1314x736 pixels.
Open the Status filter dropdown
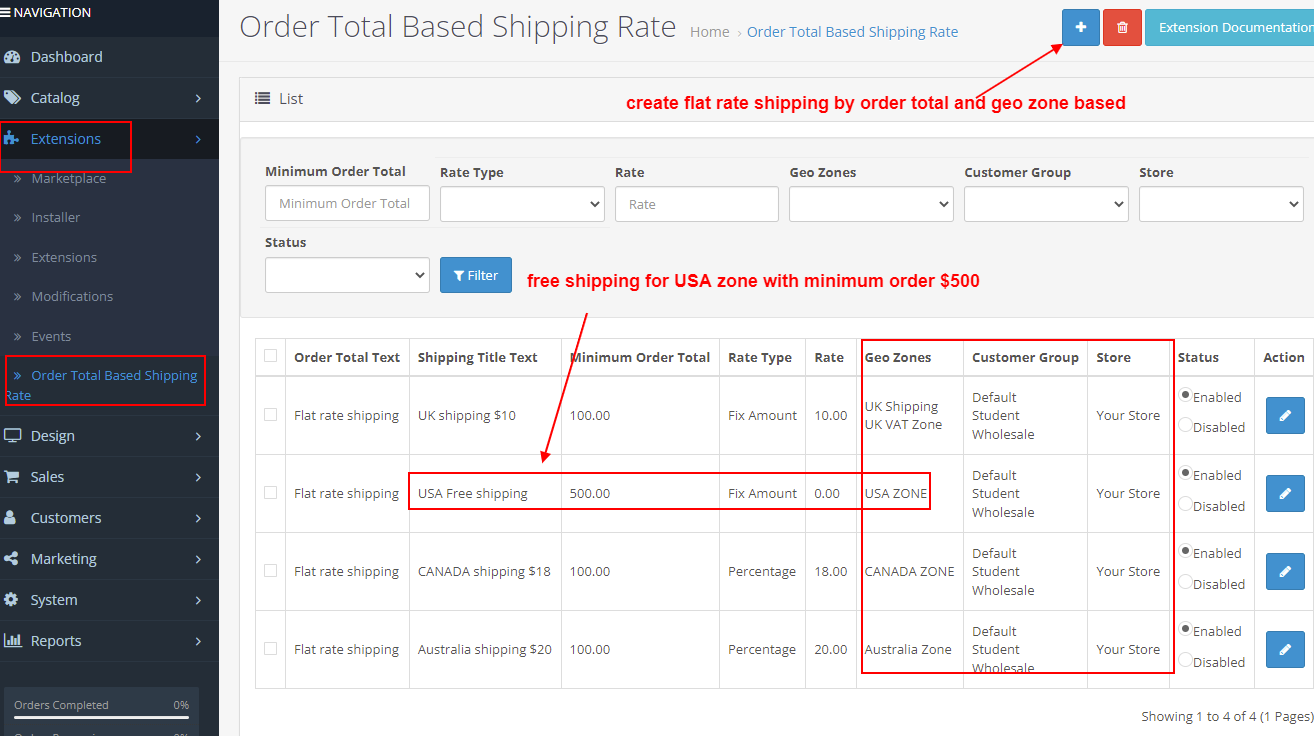(x=347, y=274)
